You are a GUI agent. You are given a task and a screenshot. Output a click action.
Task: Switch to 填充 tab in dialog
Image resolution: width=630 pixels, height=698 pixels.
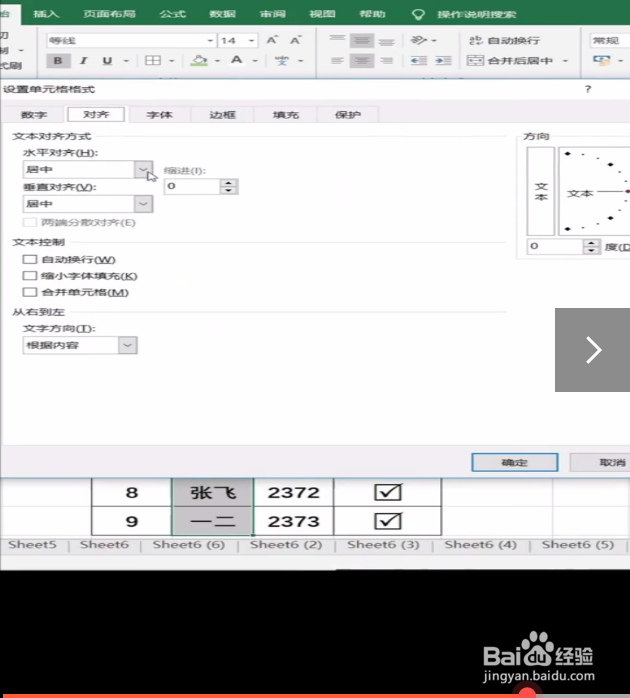[285, 115]
